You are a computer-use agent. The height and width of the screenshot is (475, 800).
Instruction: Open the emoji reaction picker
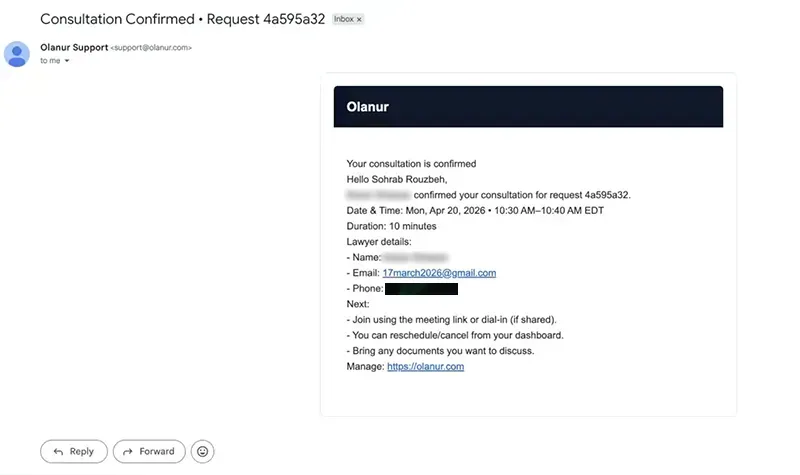pyautogui.click(x=203, y=452)
